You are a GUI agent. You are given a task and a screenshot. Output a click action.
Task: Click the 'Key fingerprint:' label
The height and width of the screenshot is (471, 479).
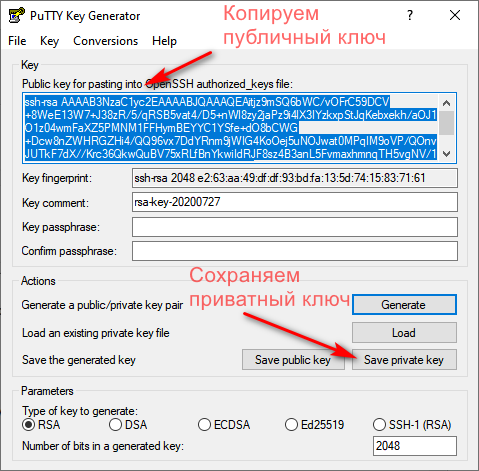57,178
